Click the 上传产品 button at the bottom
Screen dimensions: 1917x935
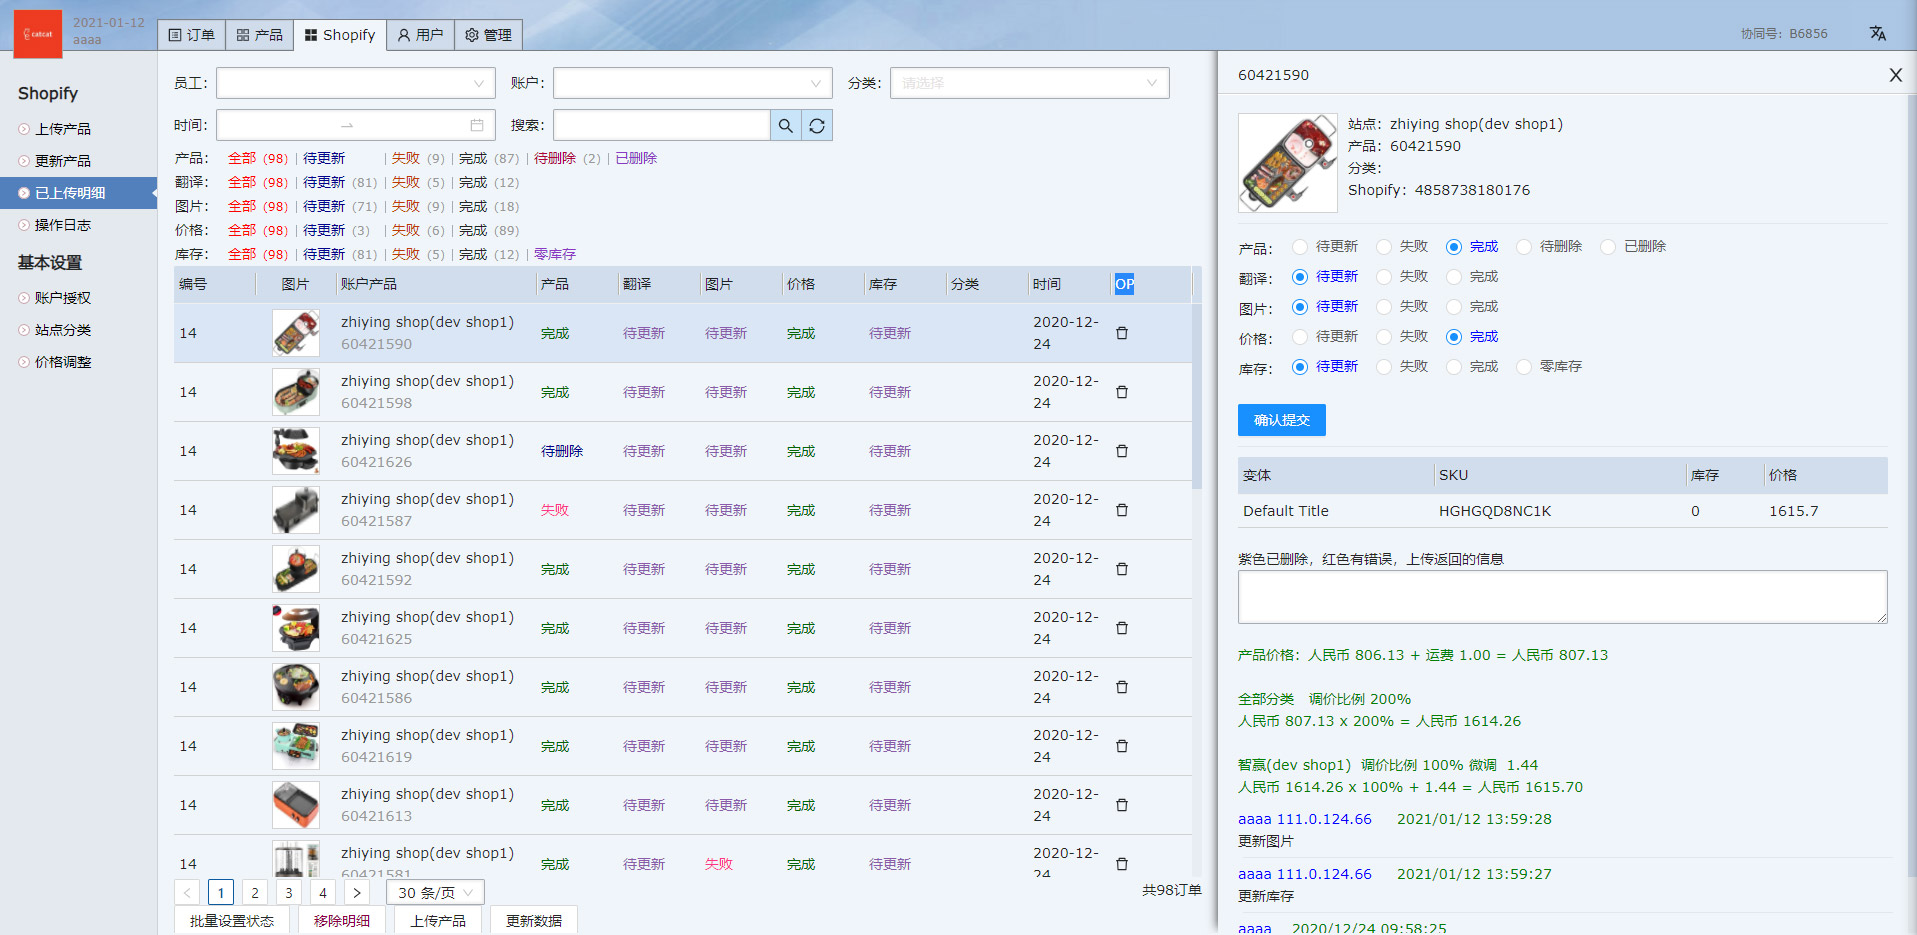point(438,921)
